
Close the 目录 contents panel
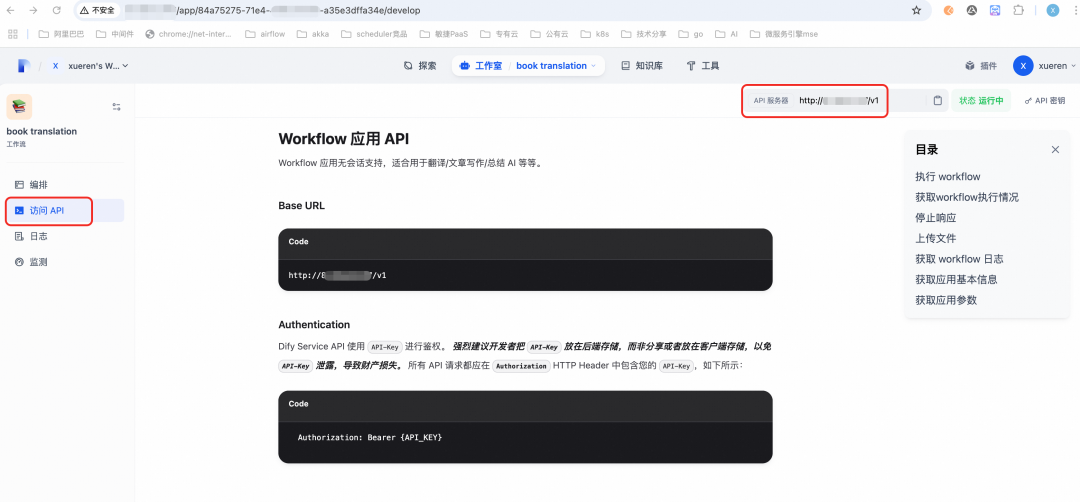coord(1055,150)
